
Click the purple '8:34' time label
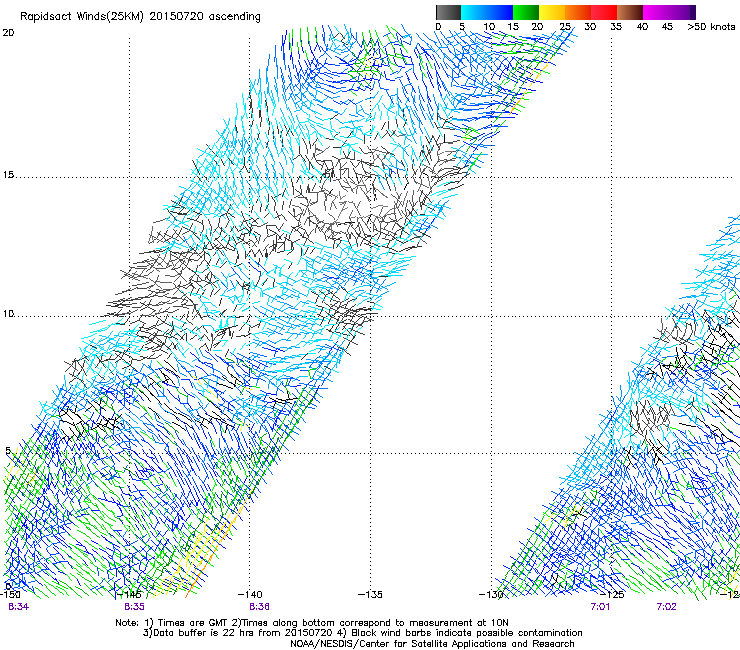tap(18, 607)
